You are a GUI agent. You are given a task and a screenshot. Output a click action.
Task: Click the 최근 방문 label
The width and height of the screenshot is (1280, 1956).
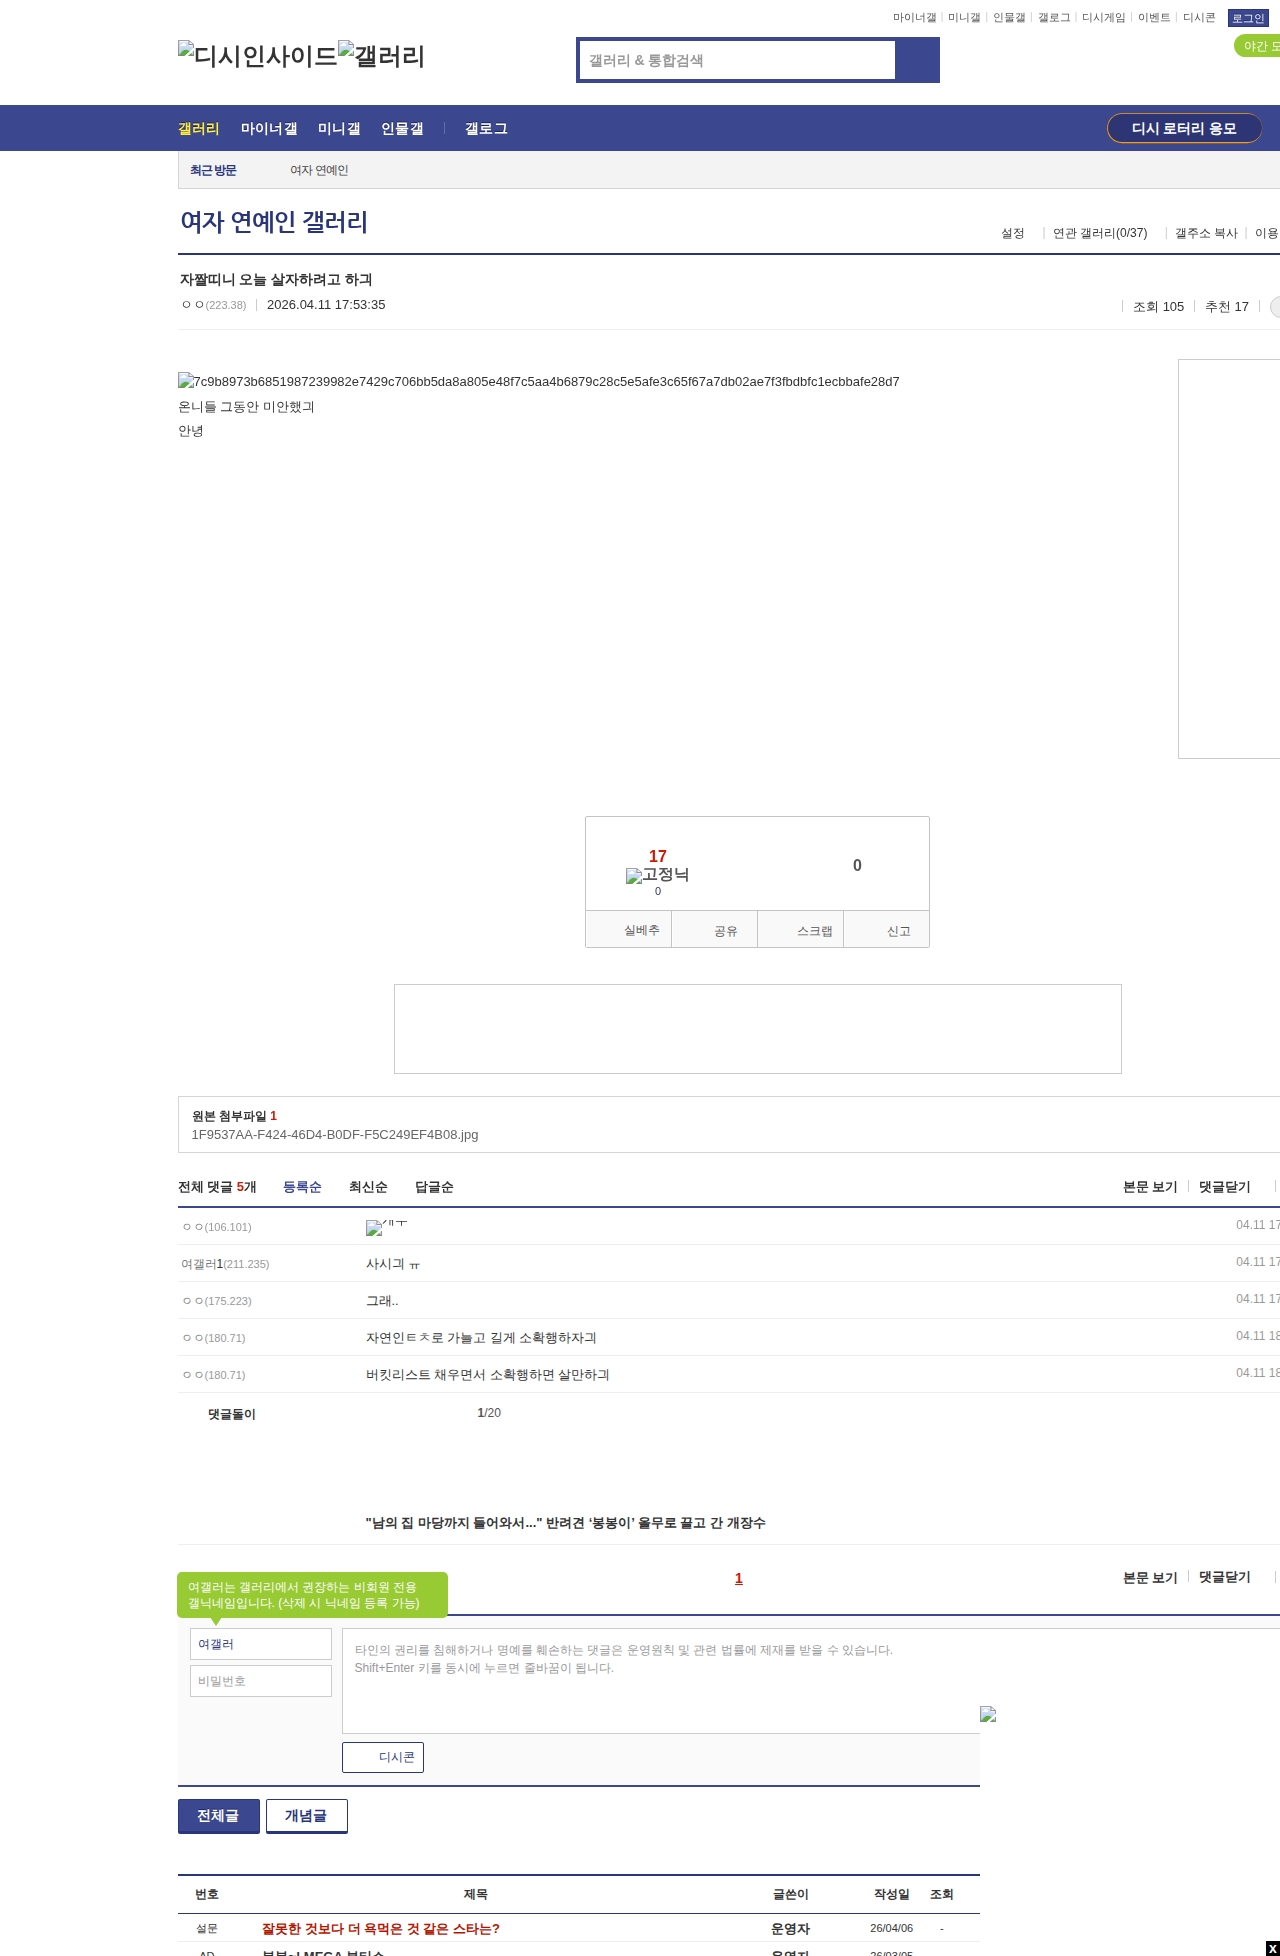point(213,170)
